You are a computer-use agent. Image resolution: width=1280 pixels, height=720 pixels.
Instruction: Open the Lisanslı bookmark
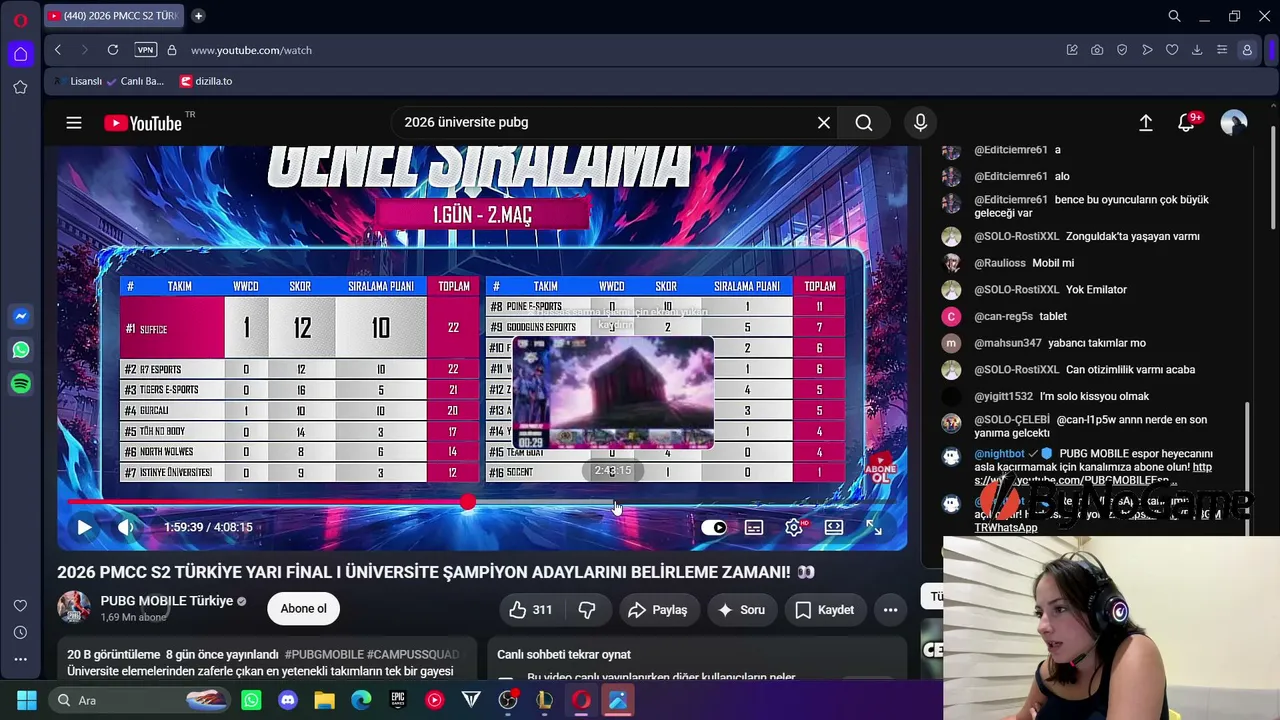point(78,81)
